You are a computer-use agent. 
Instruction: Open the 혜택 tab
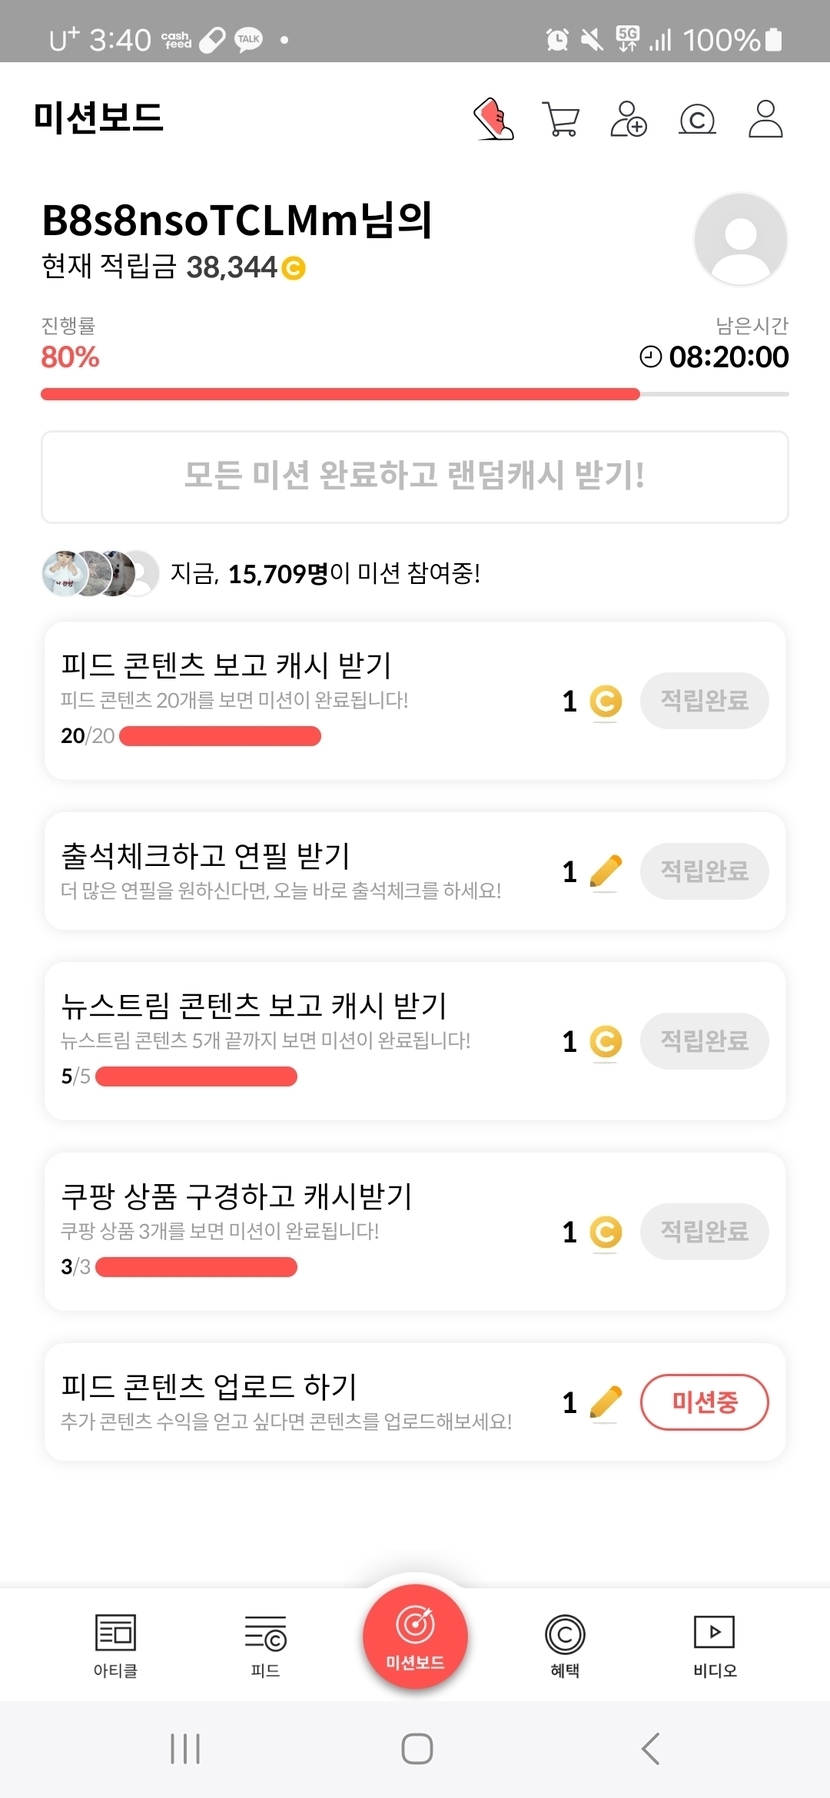tap(565, 1645)
